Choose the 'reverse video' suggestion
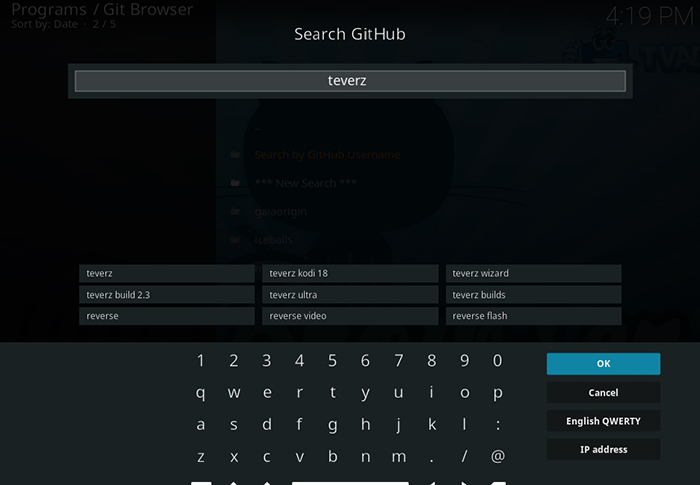This screenshot has height=485, width=700. (350, 316)
